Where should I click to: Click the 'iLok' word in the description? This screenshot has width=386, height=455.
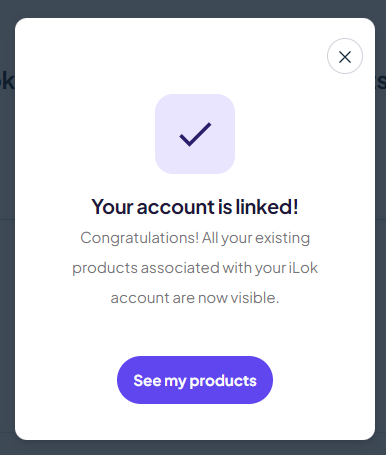click(303, 268)
